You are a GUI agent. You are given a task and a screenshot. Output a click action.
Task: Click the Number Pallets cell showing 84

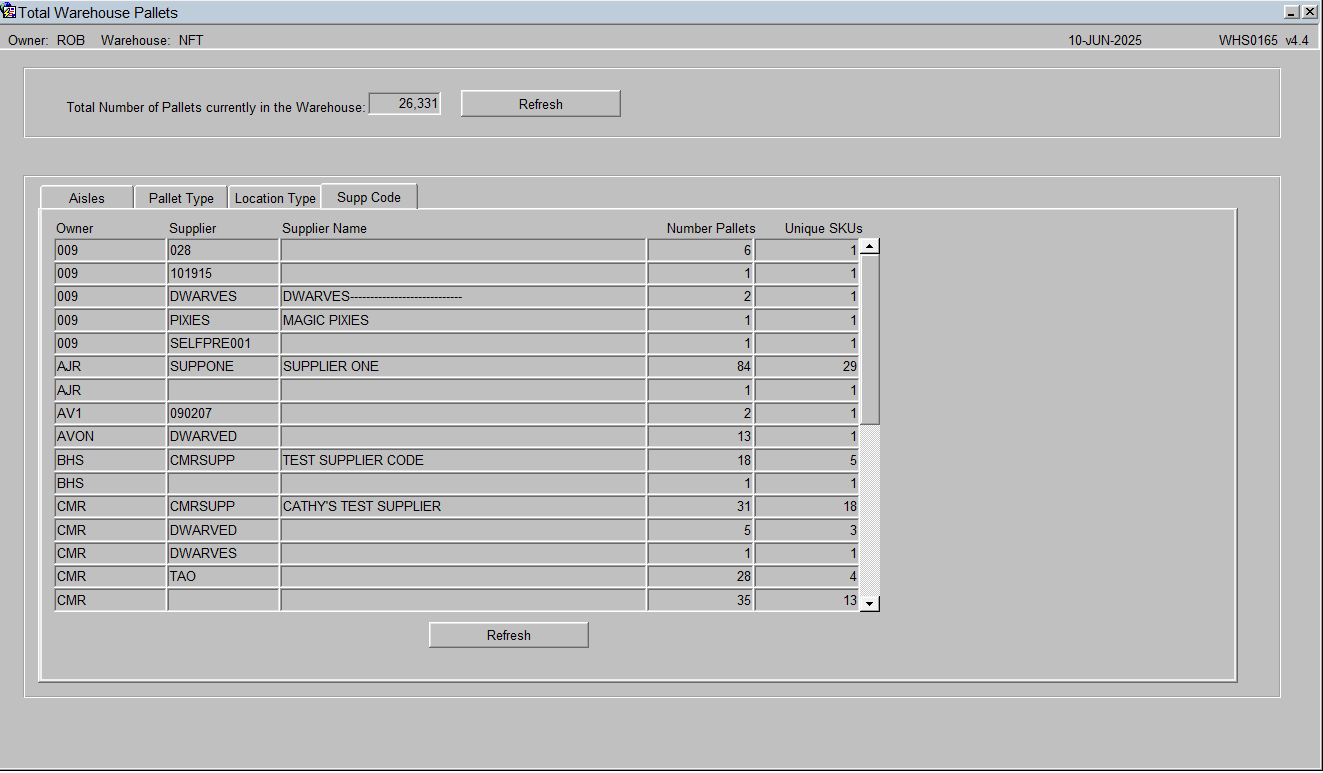coord(701,367)
